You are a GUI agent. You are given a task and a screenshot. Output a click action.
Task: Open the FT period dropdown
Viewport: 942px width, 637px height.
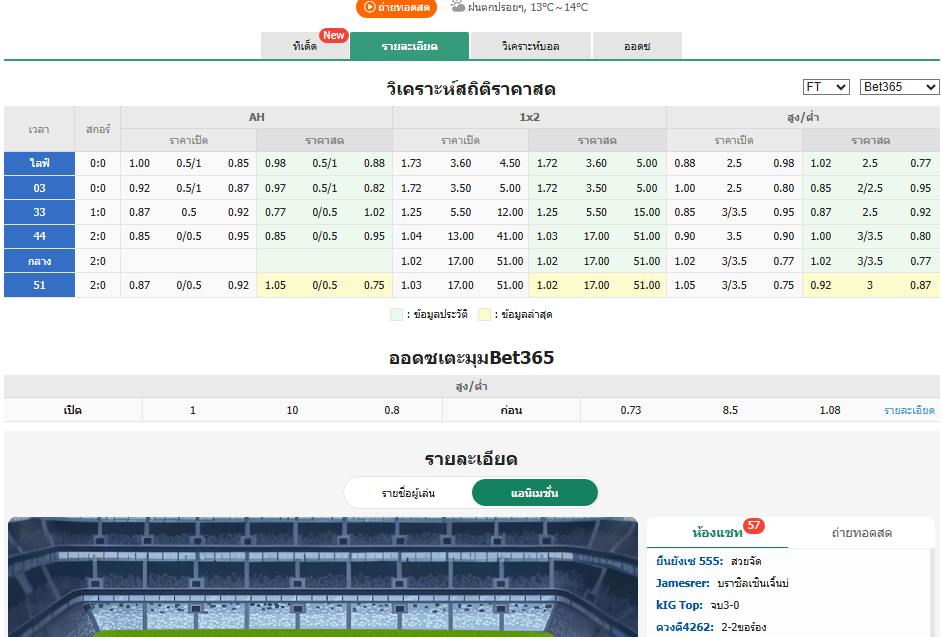tap(824, 87)
